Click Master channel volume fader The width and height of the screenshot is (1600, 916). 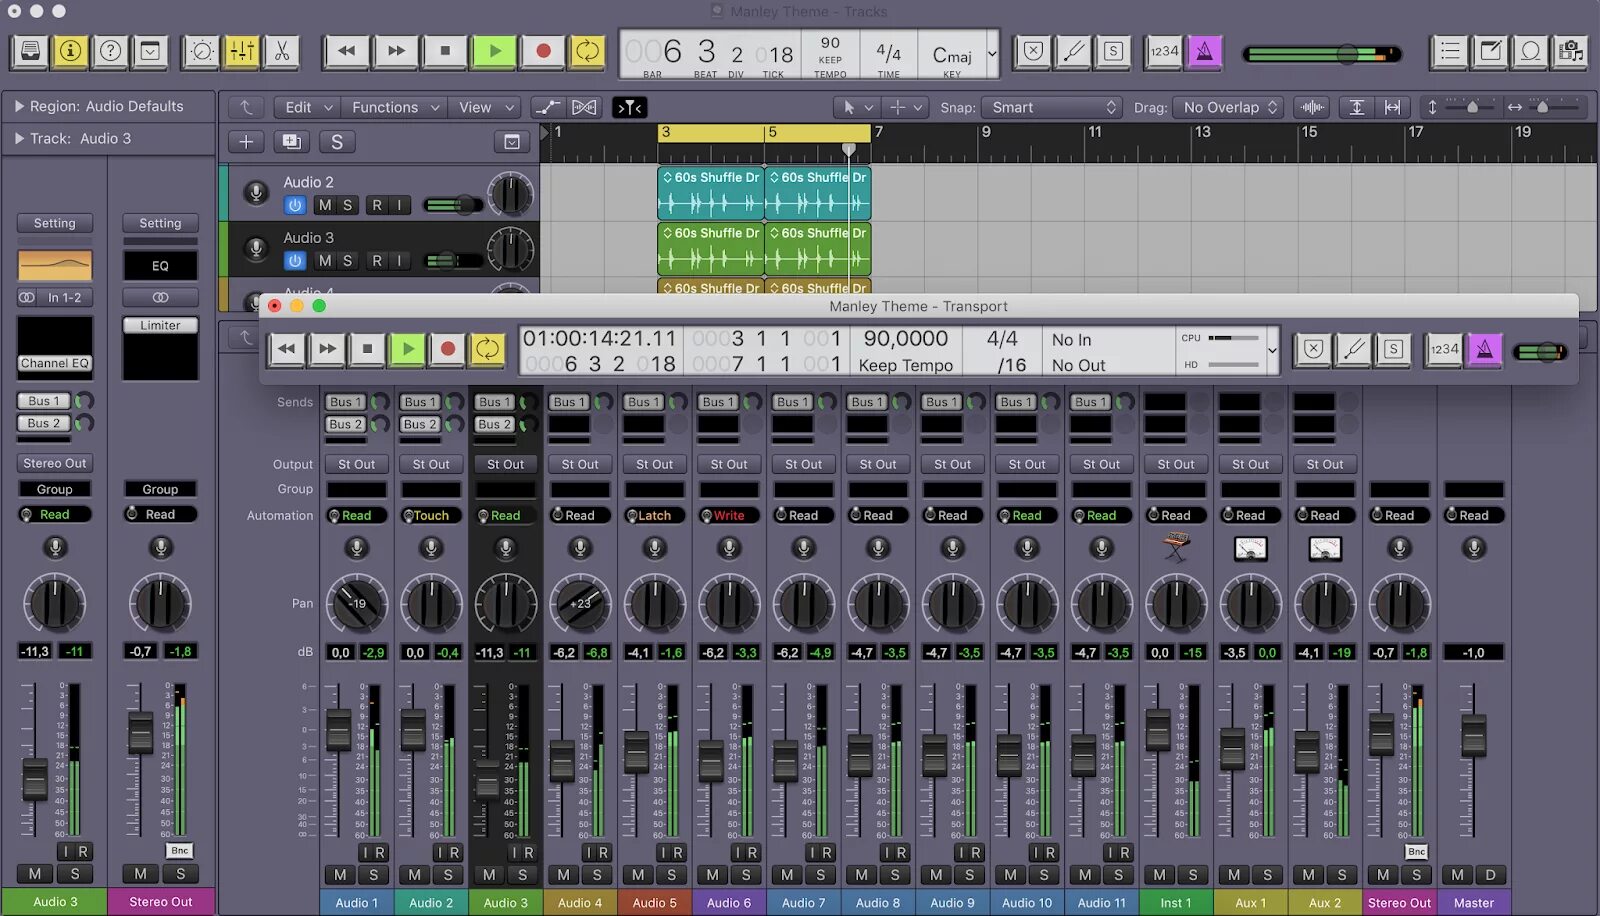(x=1473, y=735)
